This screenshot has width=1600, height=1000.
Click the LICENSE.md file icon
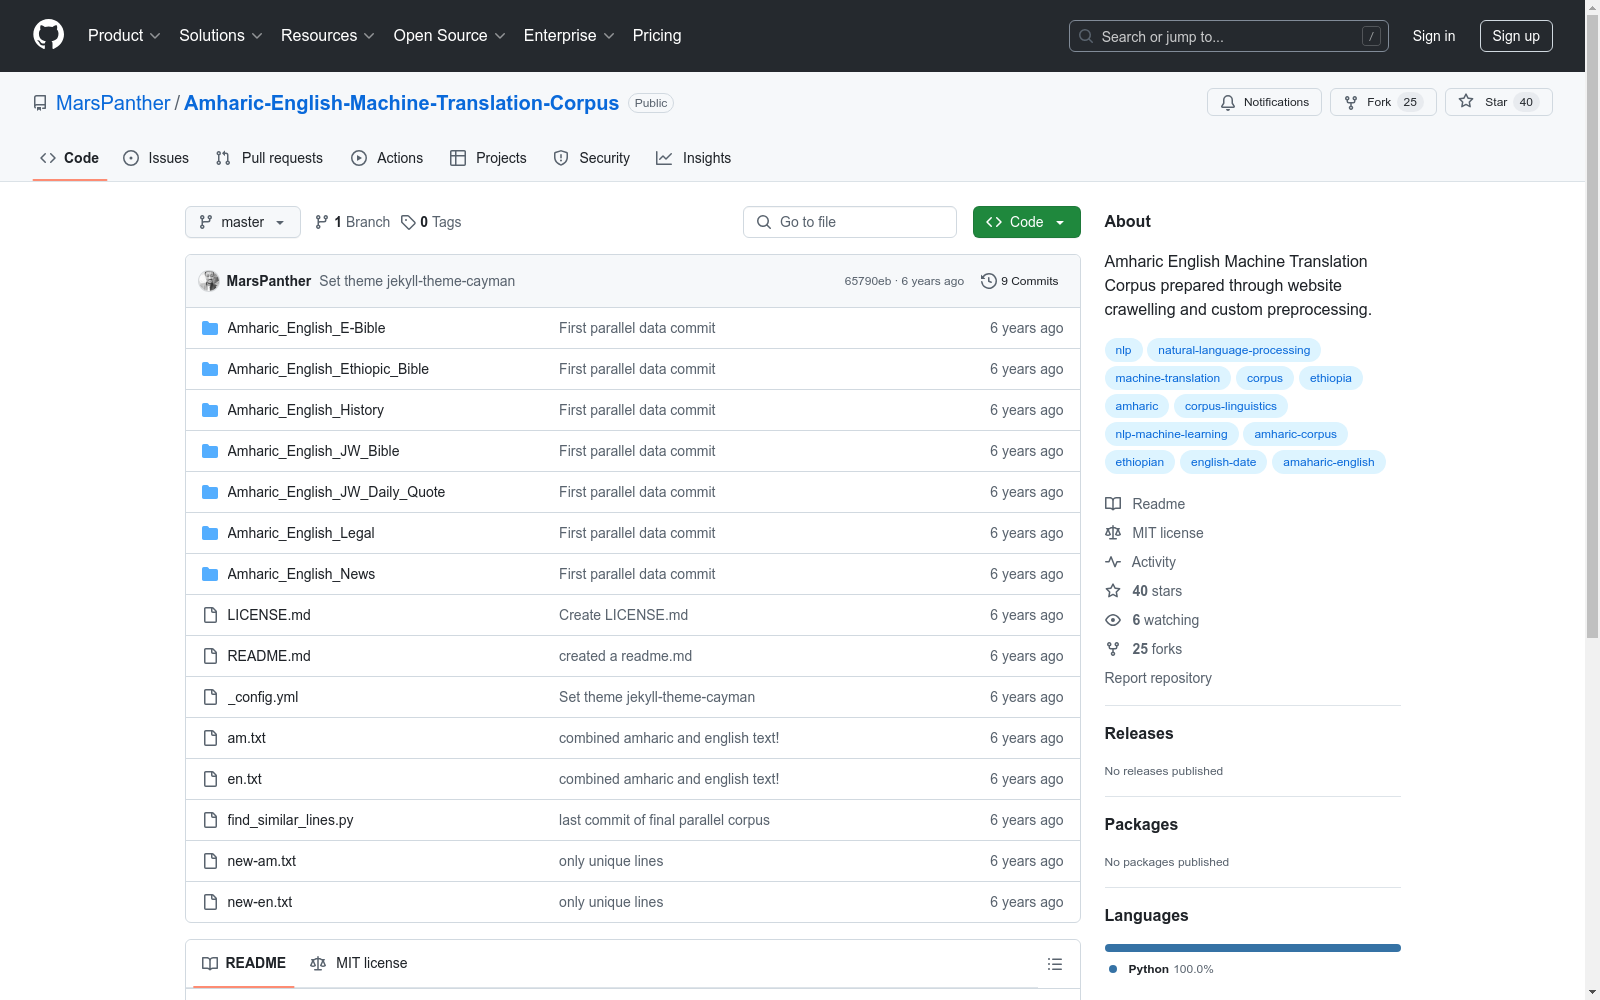(210, 615)
